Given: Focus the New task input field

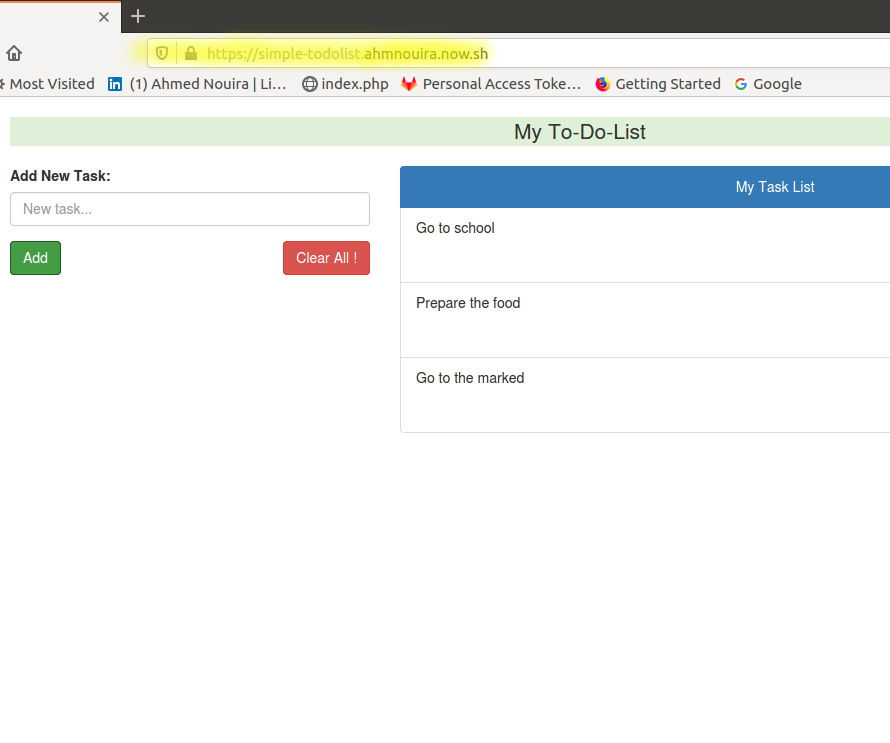Looking at the screenshot, I should 189,208.
